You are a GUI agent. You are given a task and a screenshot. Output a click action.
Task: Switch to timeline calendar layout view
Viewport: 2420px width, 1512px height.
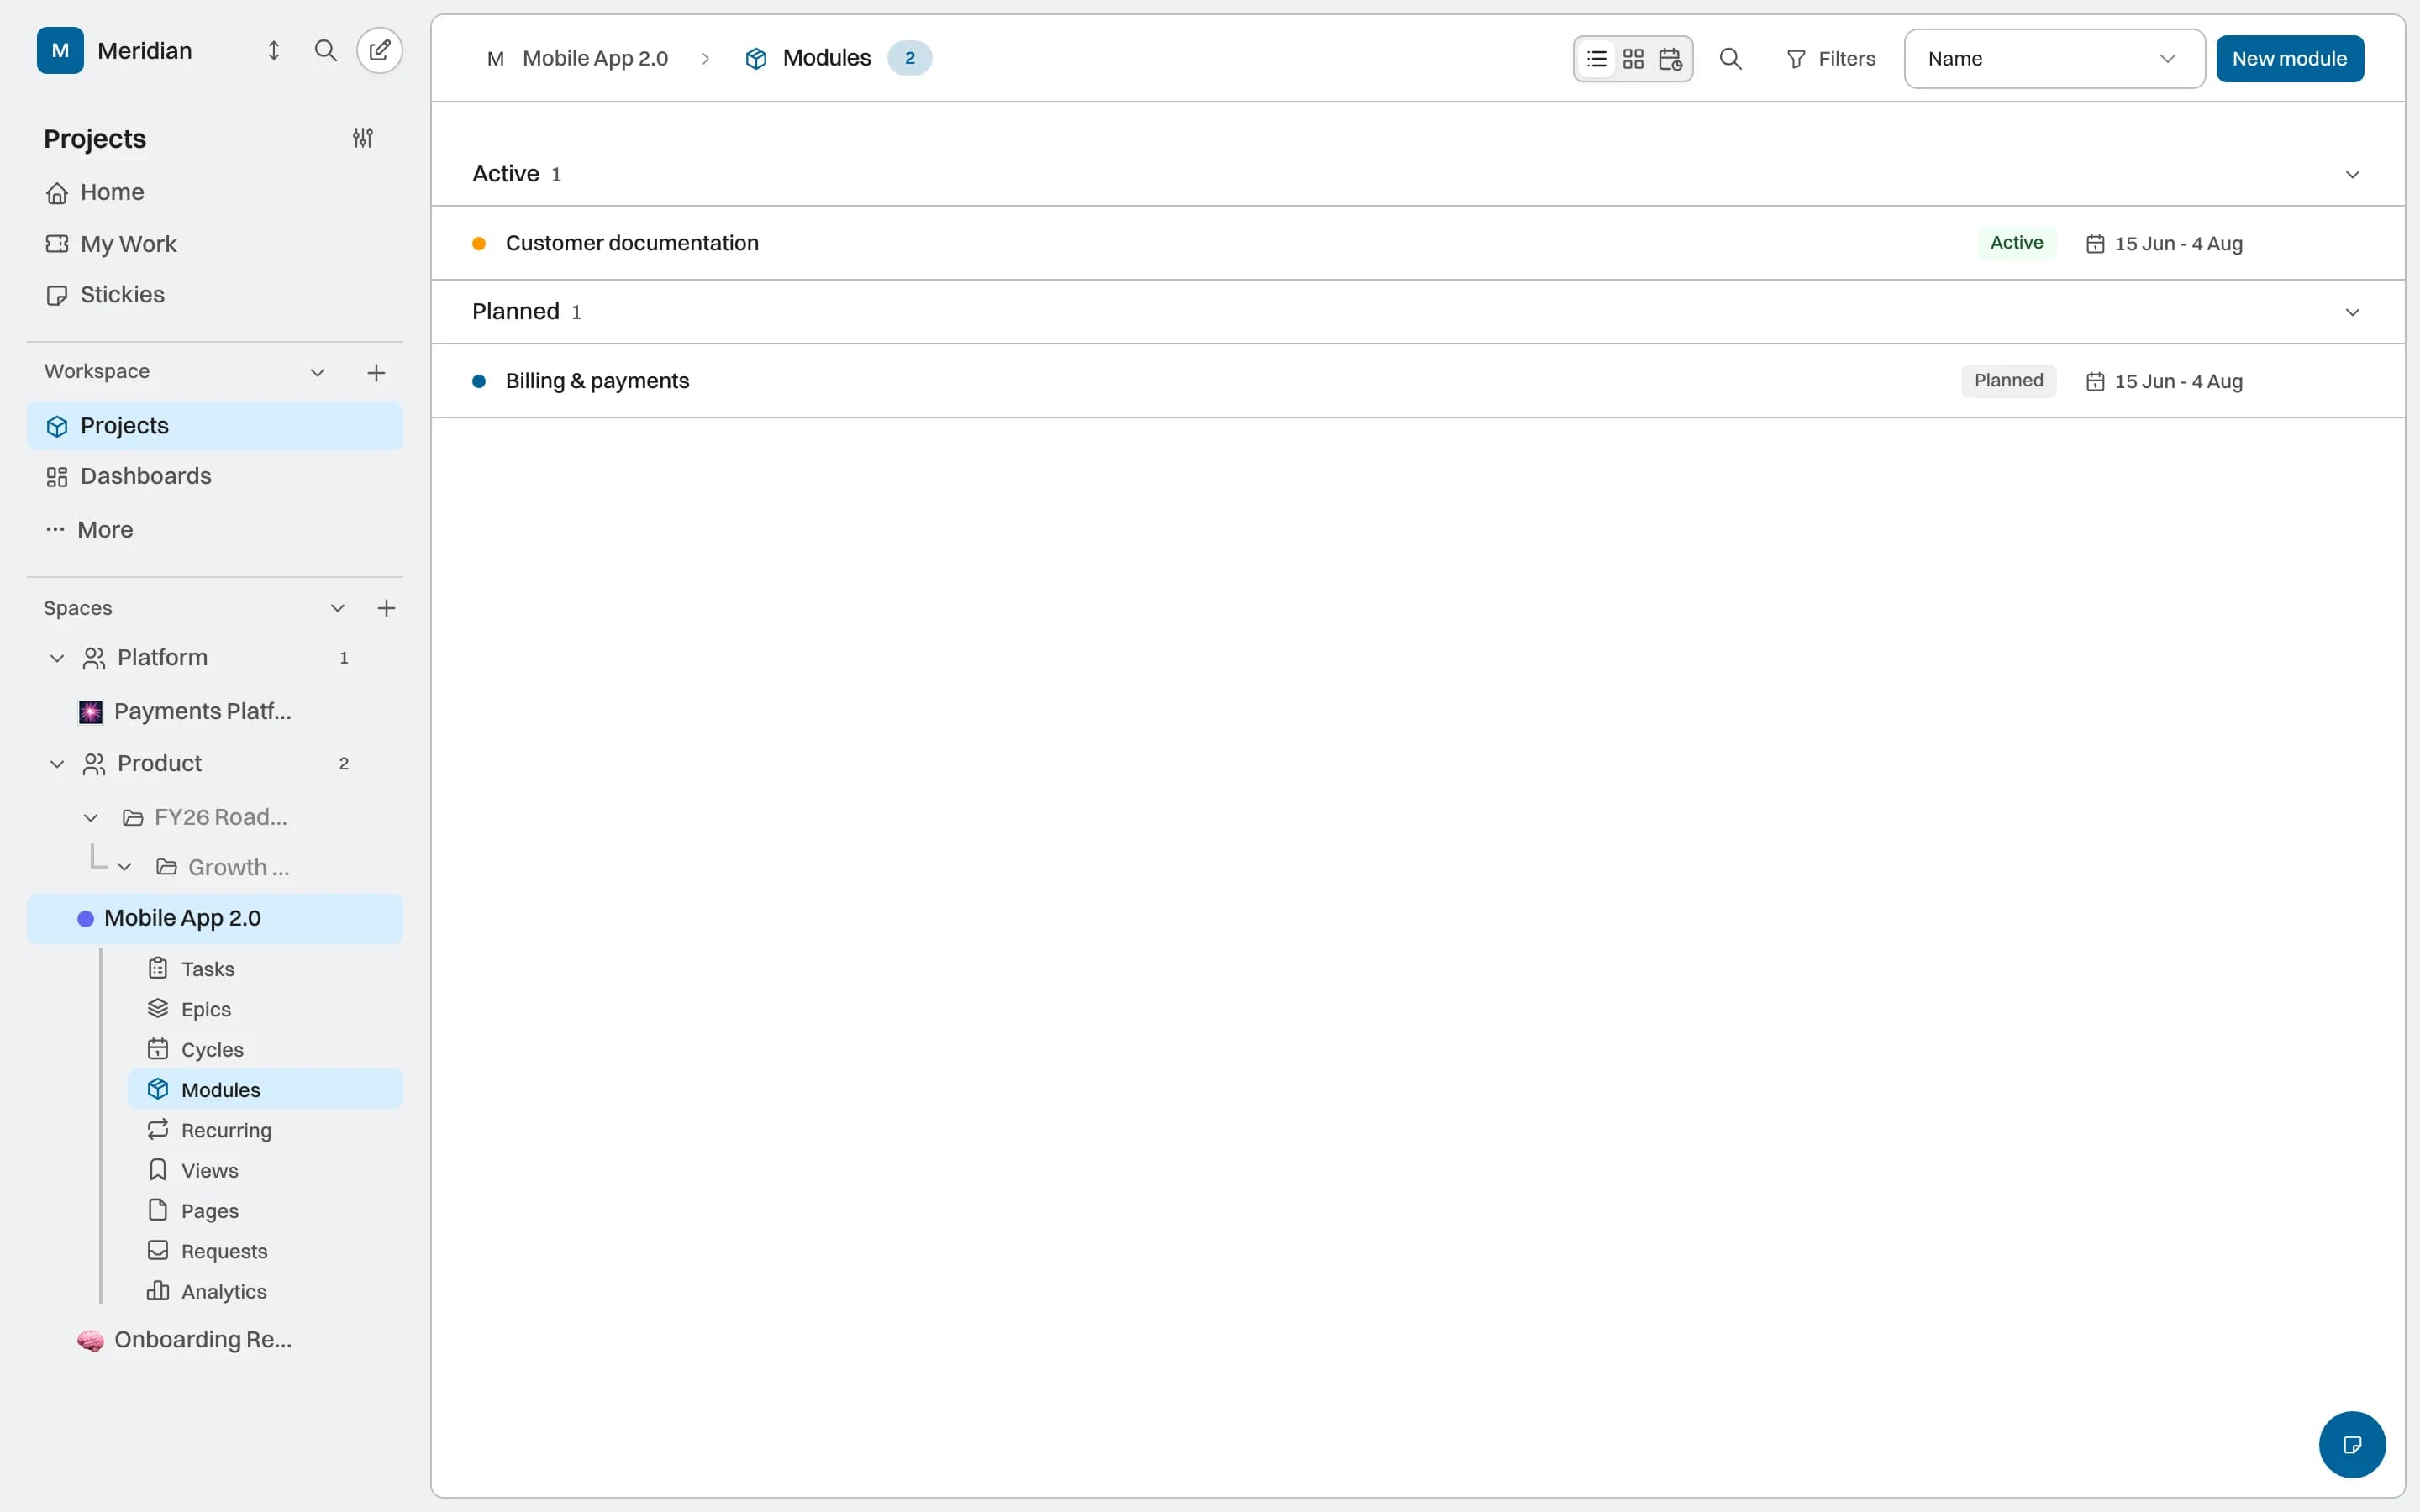coord(1670,59)
